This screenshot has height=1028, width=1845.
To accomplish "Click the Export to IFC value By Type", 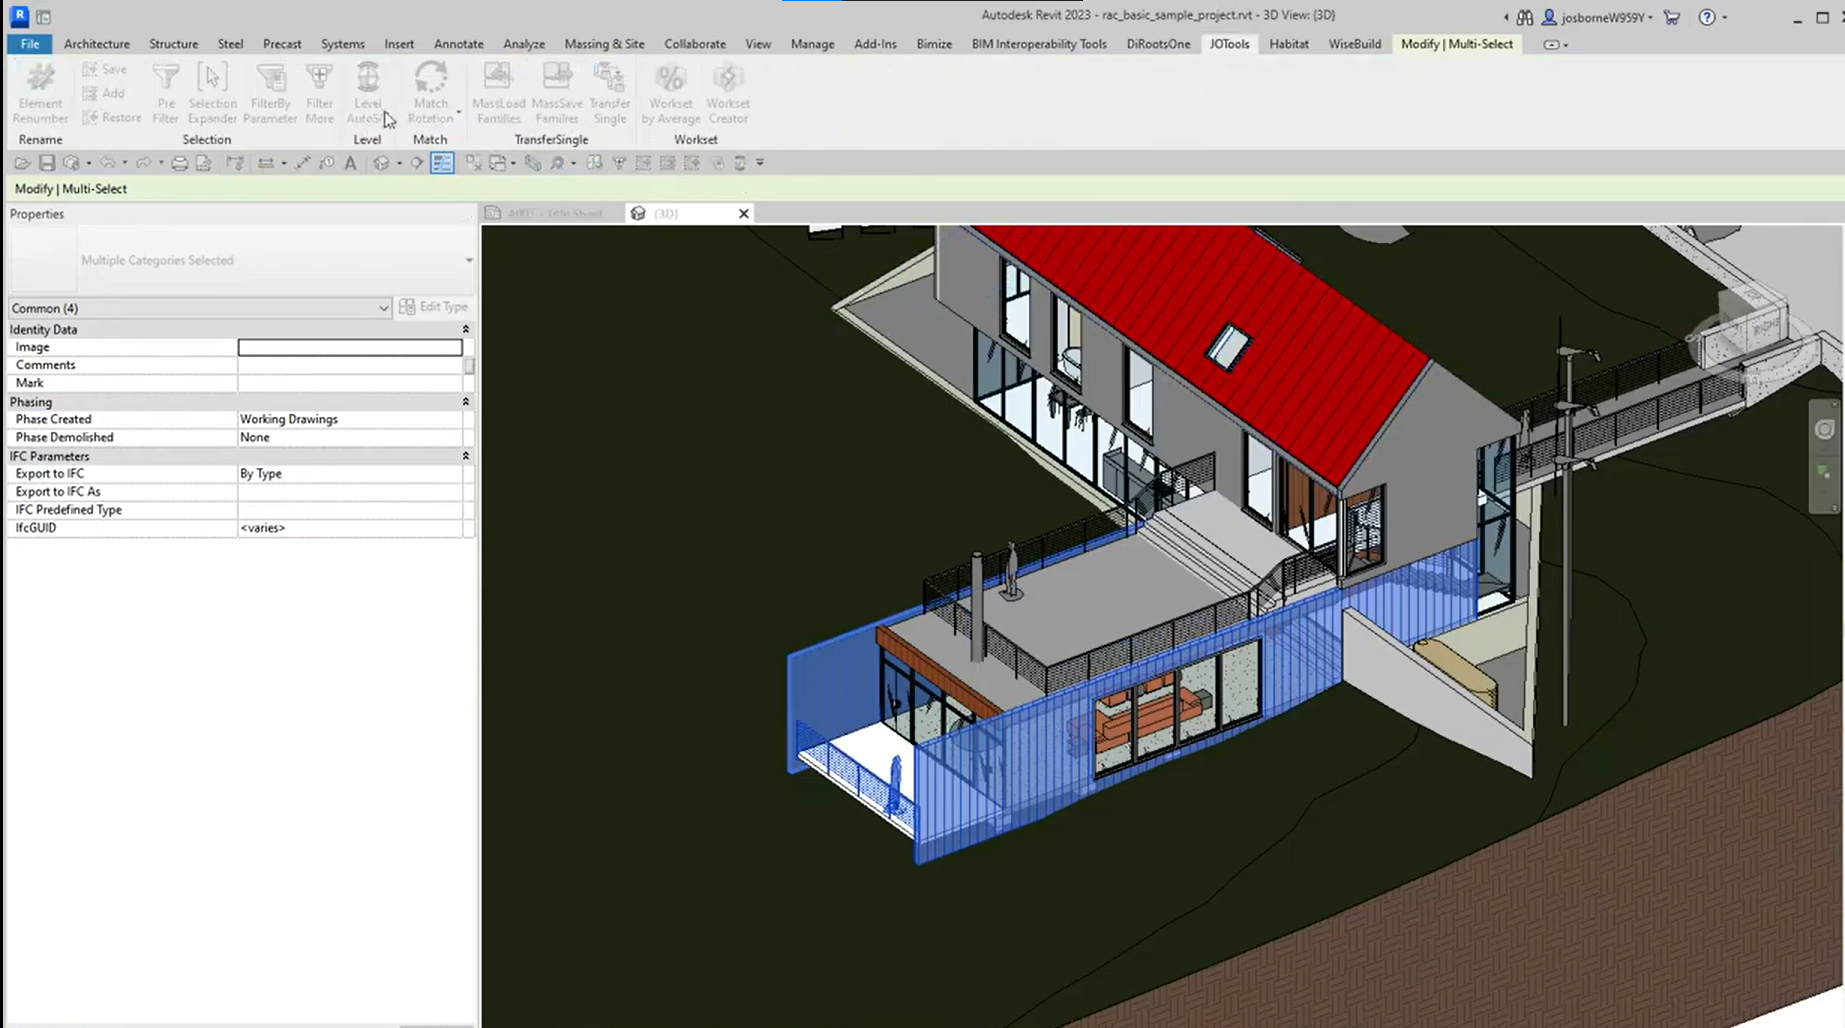I will click(350, 473).
